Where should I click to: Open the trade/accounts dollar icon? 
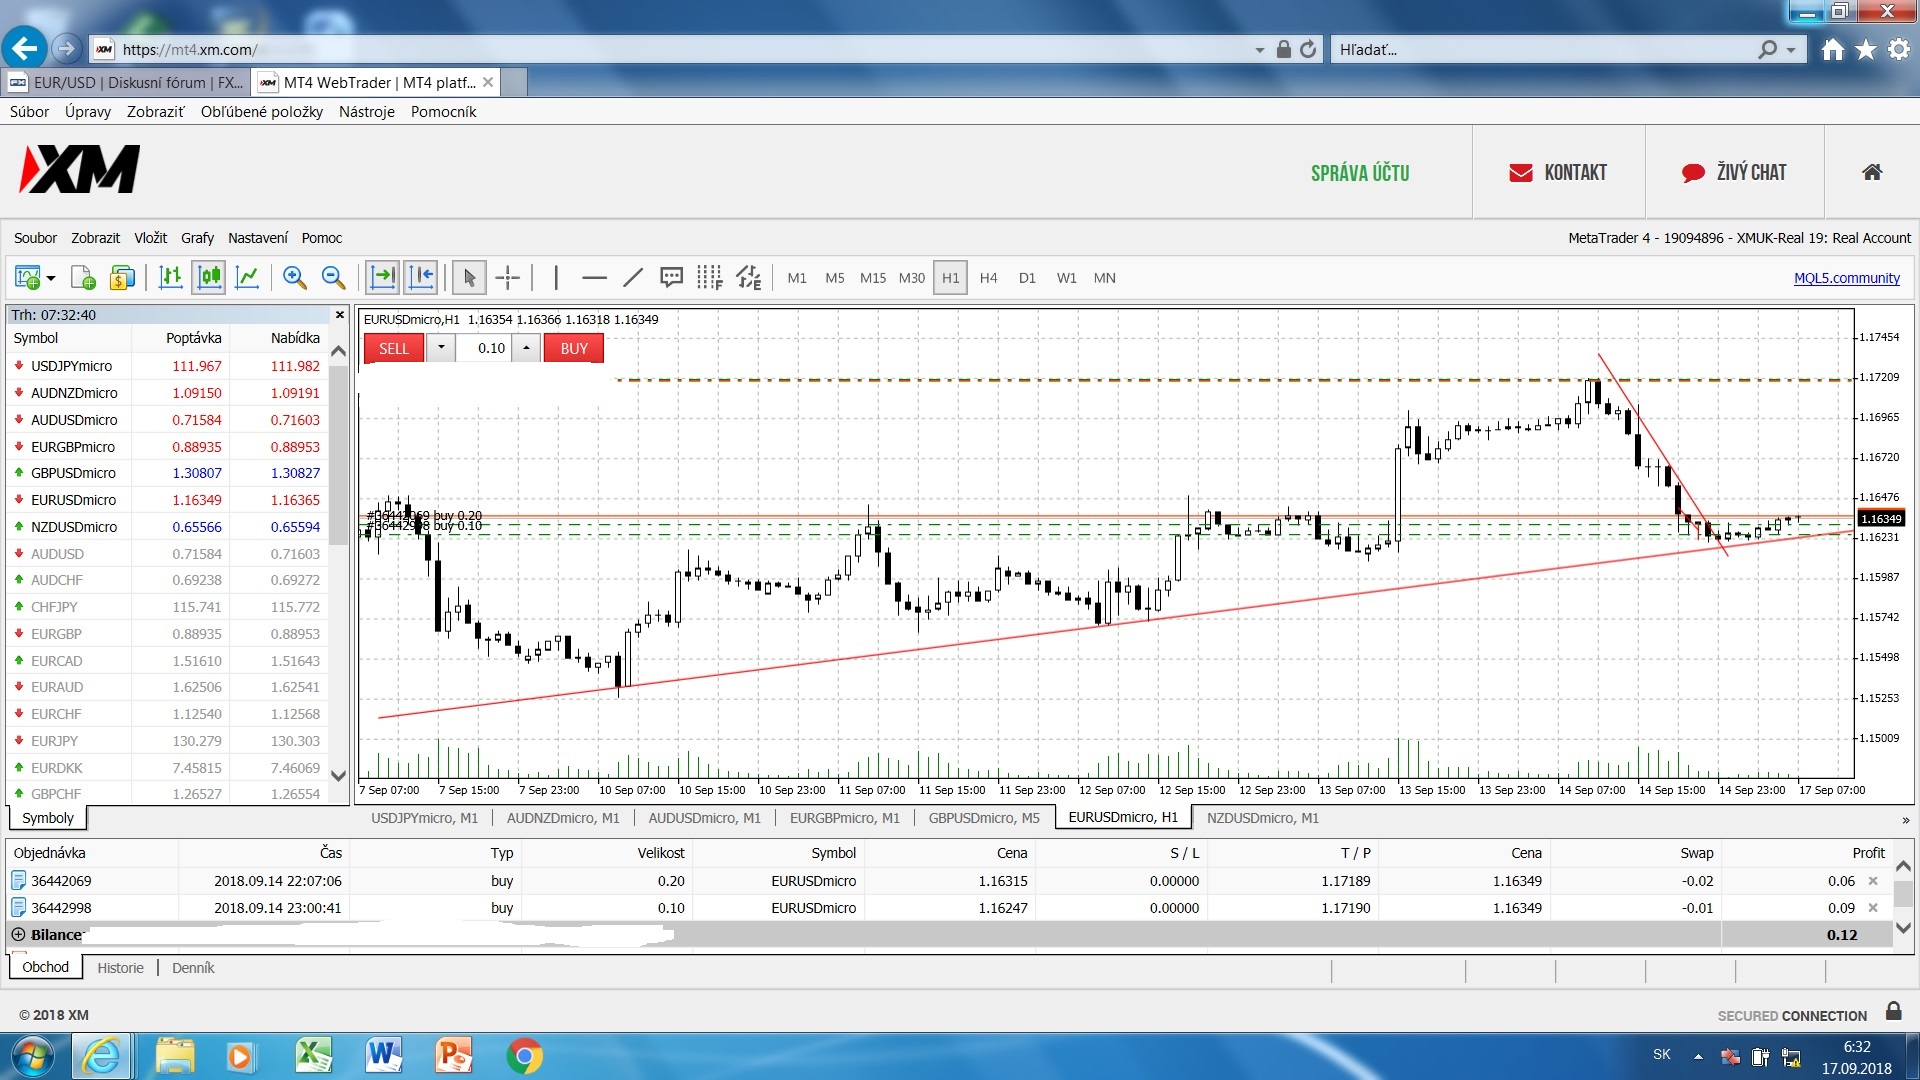click(122, 278)
